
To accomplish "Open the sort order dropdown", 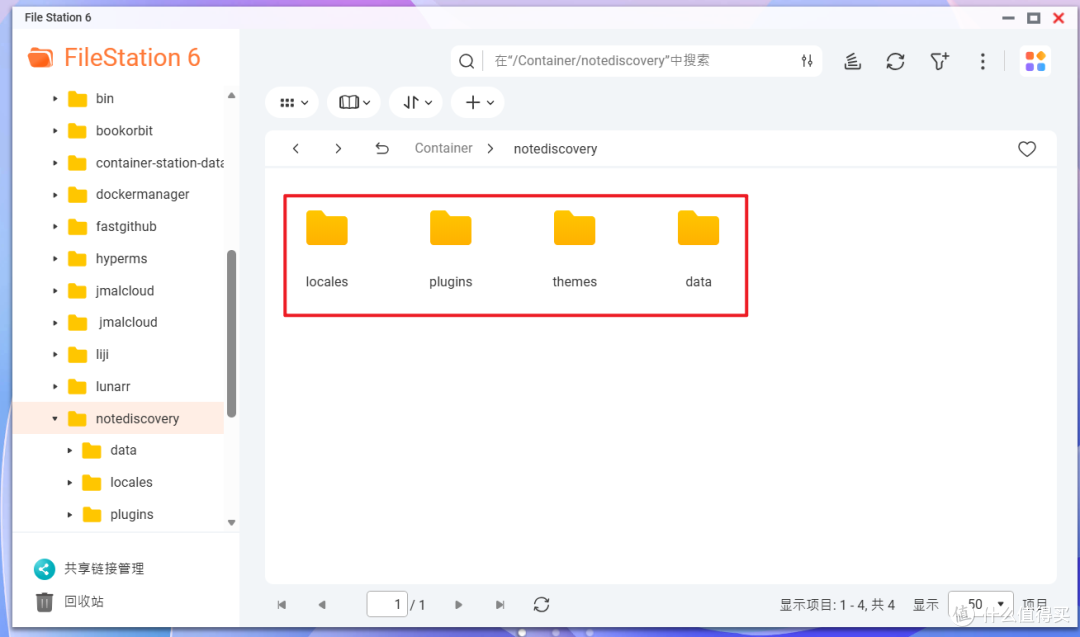I will pos(416,103).
